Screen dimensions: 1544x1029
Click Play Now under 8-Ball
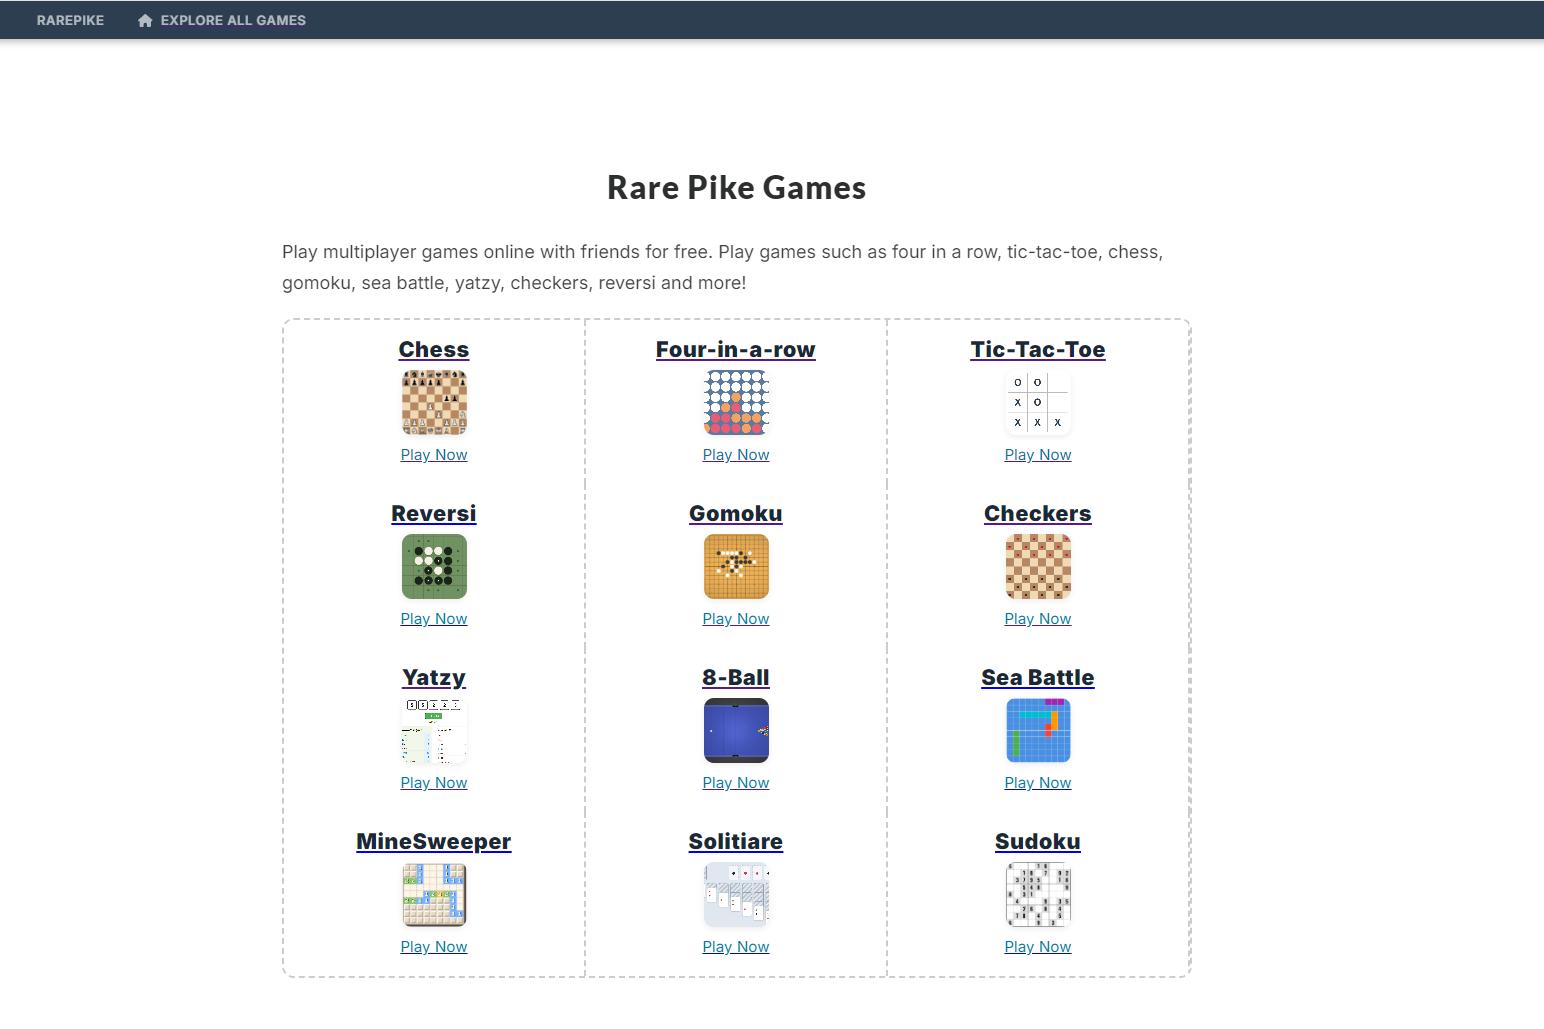(735, 783)
